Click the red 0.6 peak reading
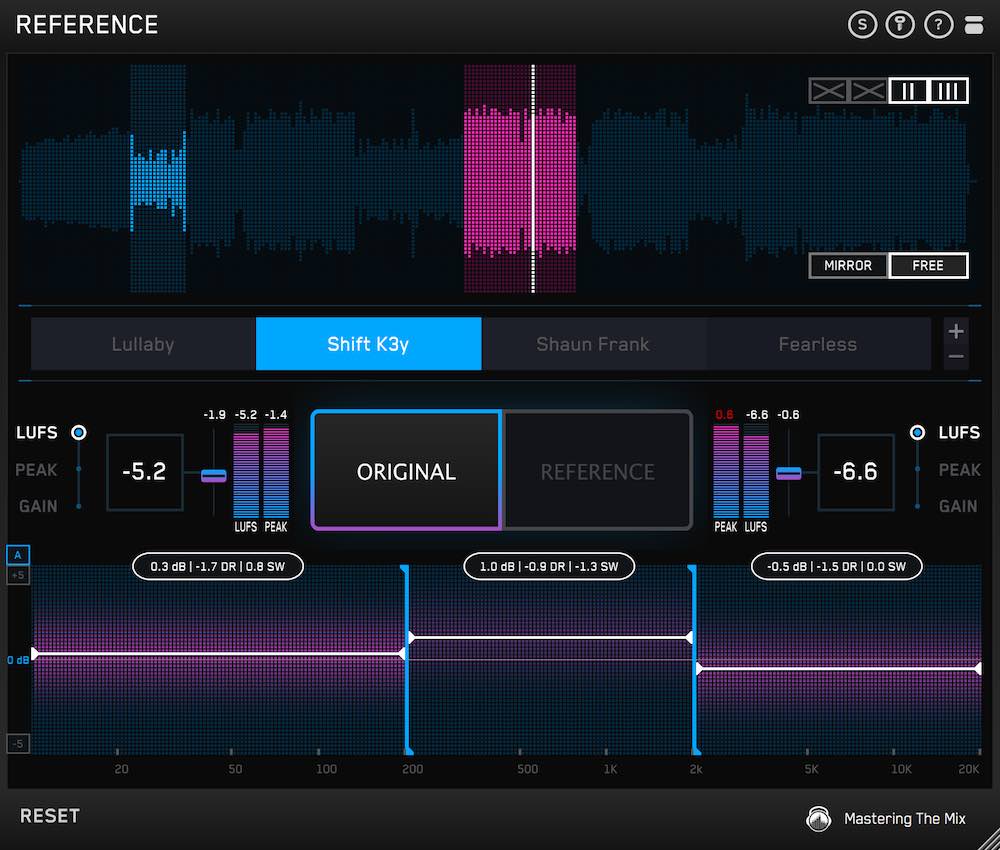This screenshot has width=1000, height=850. [x=724, y=414]
